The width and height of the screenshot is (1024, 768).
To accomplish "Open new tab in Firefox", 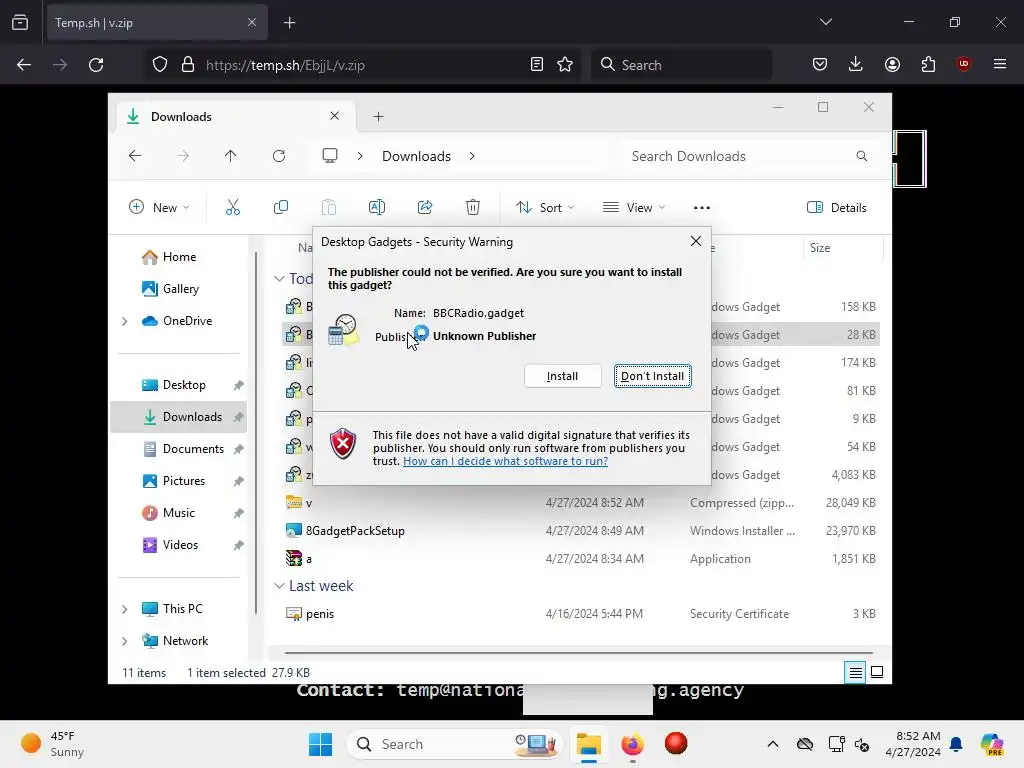I will (x=290, y=23).
